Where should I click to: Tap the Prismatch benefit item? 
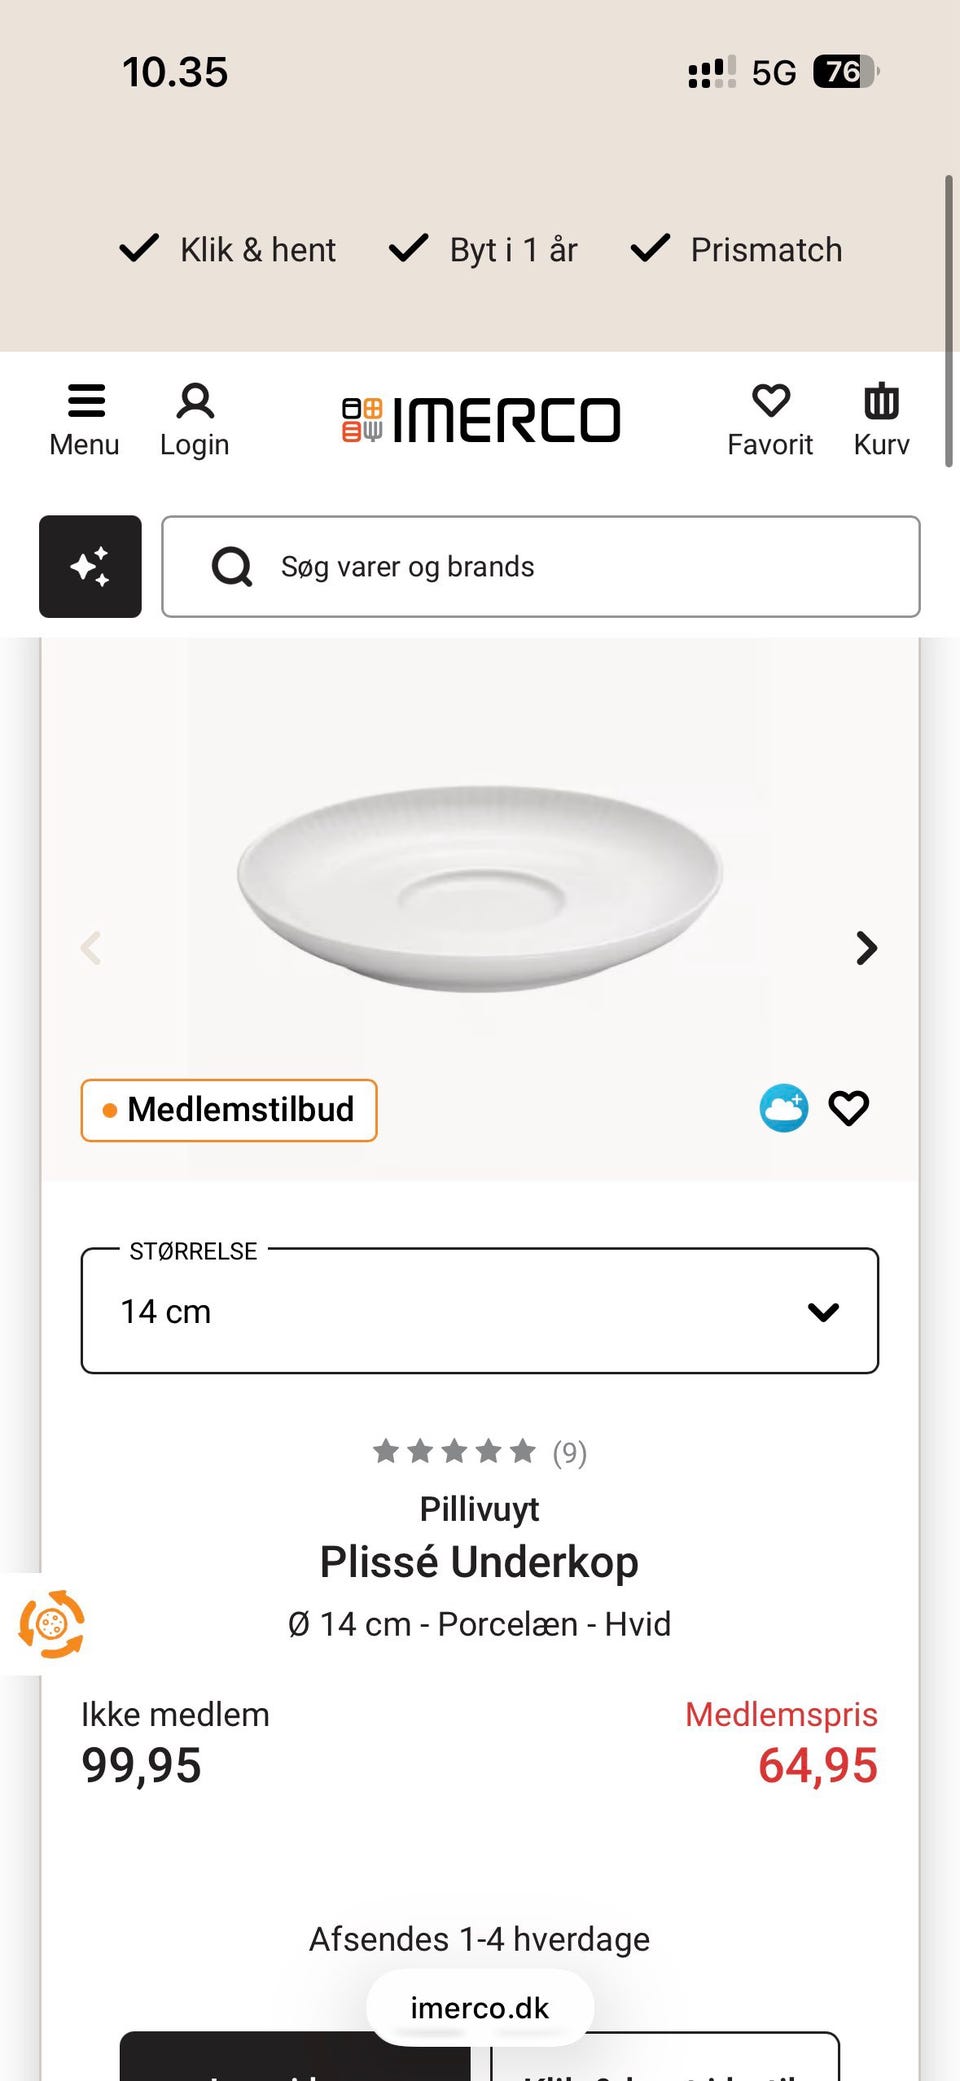tap(736, 249)
